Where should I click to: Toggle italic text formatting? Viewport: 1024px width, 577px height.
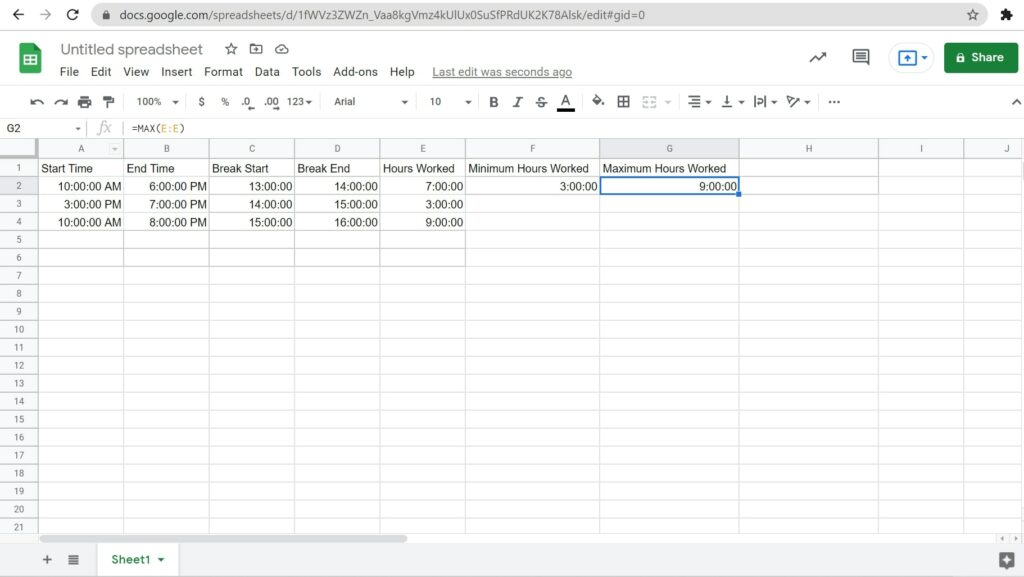pyautogui.click(x=517, y=102)
